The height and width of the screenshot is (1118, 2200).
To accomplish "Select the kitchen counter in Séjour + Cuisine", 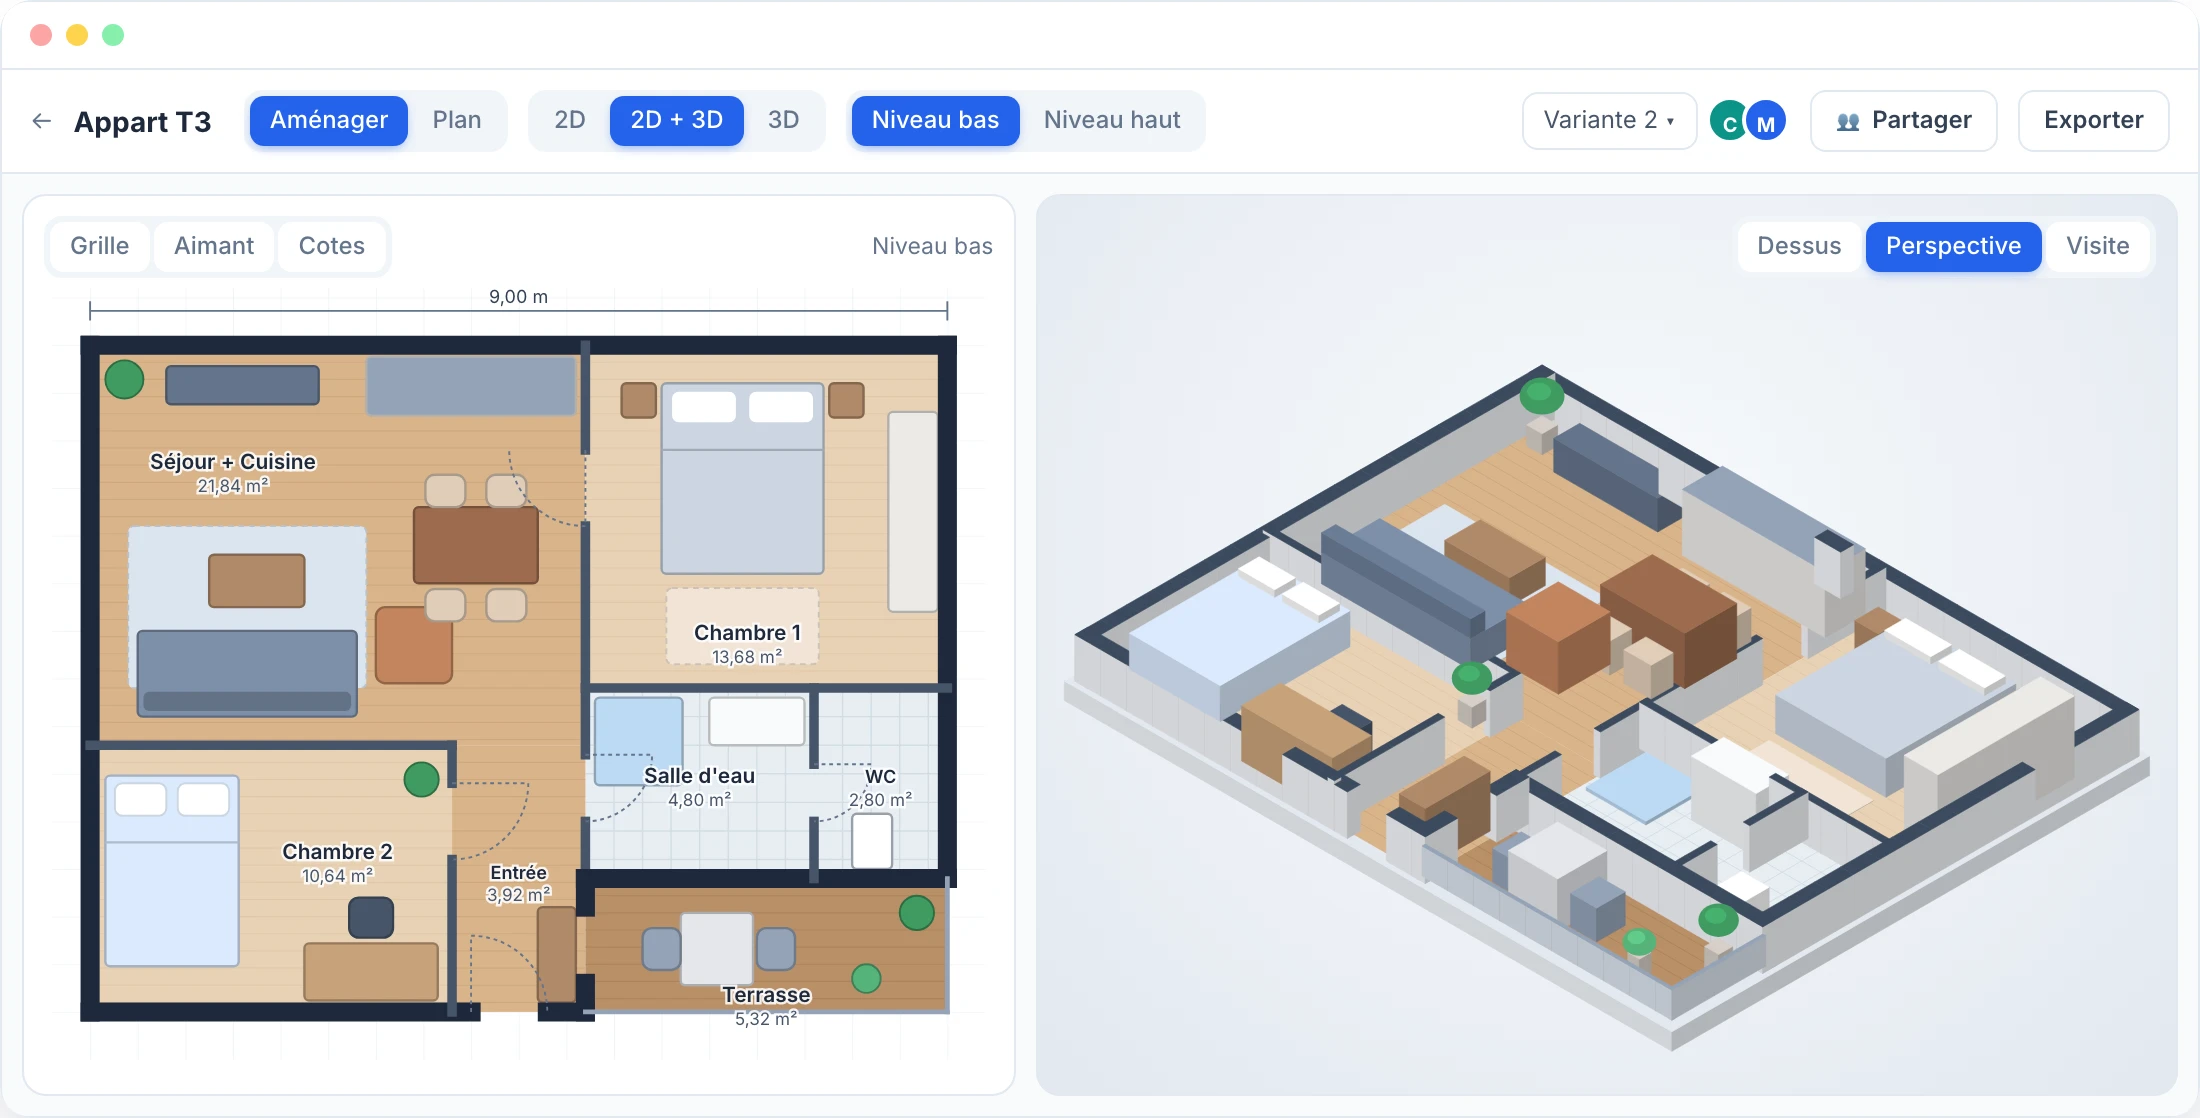I will tap(471, 386).
